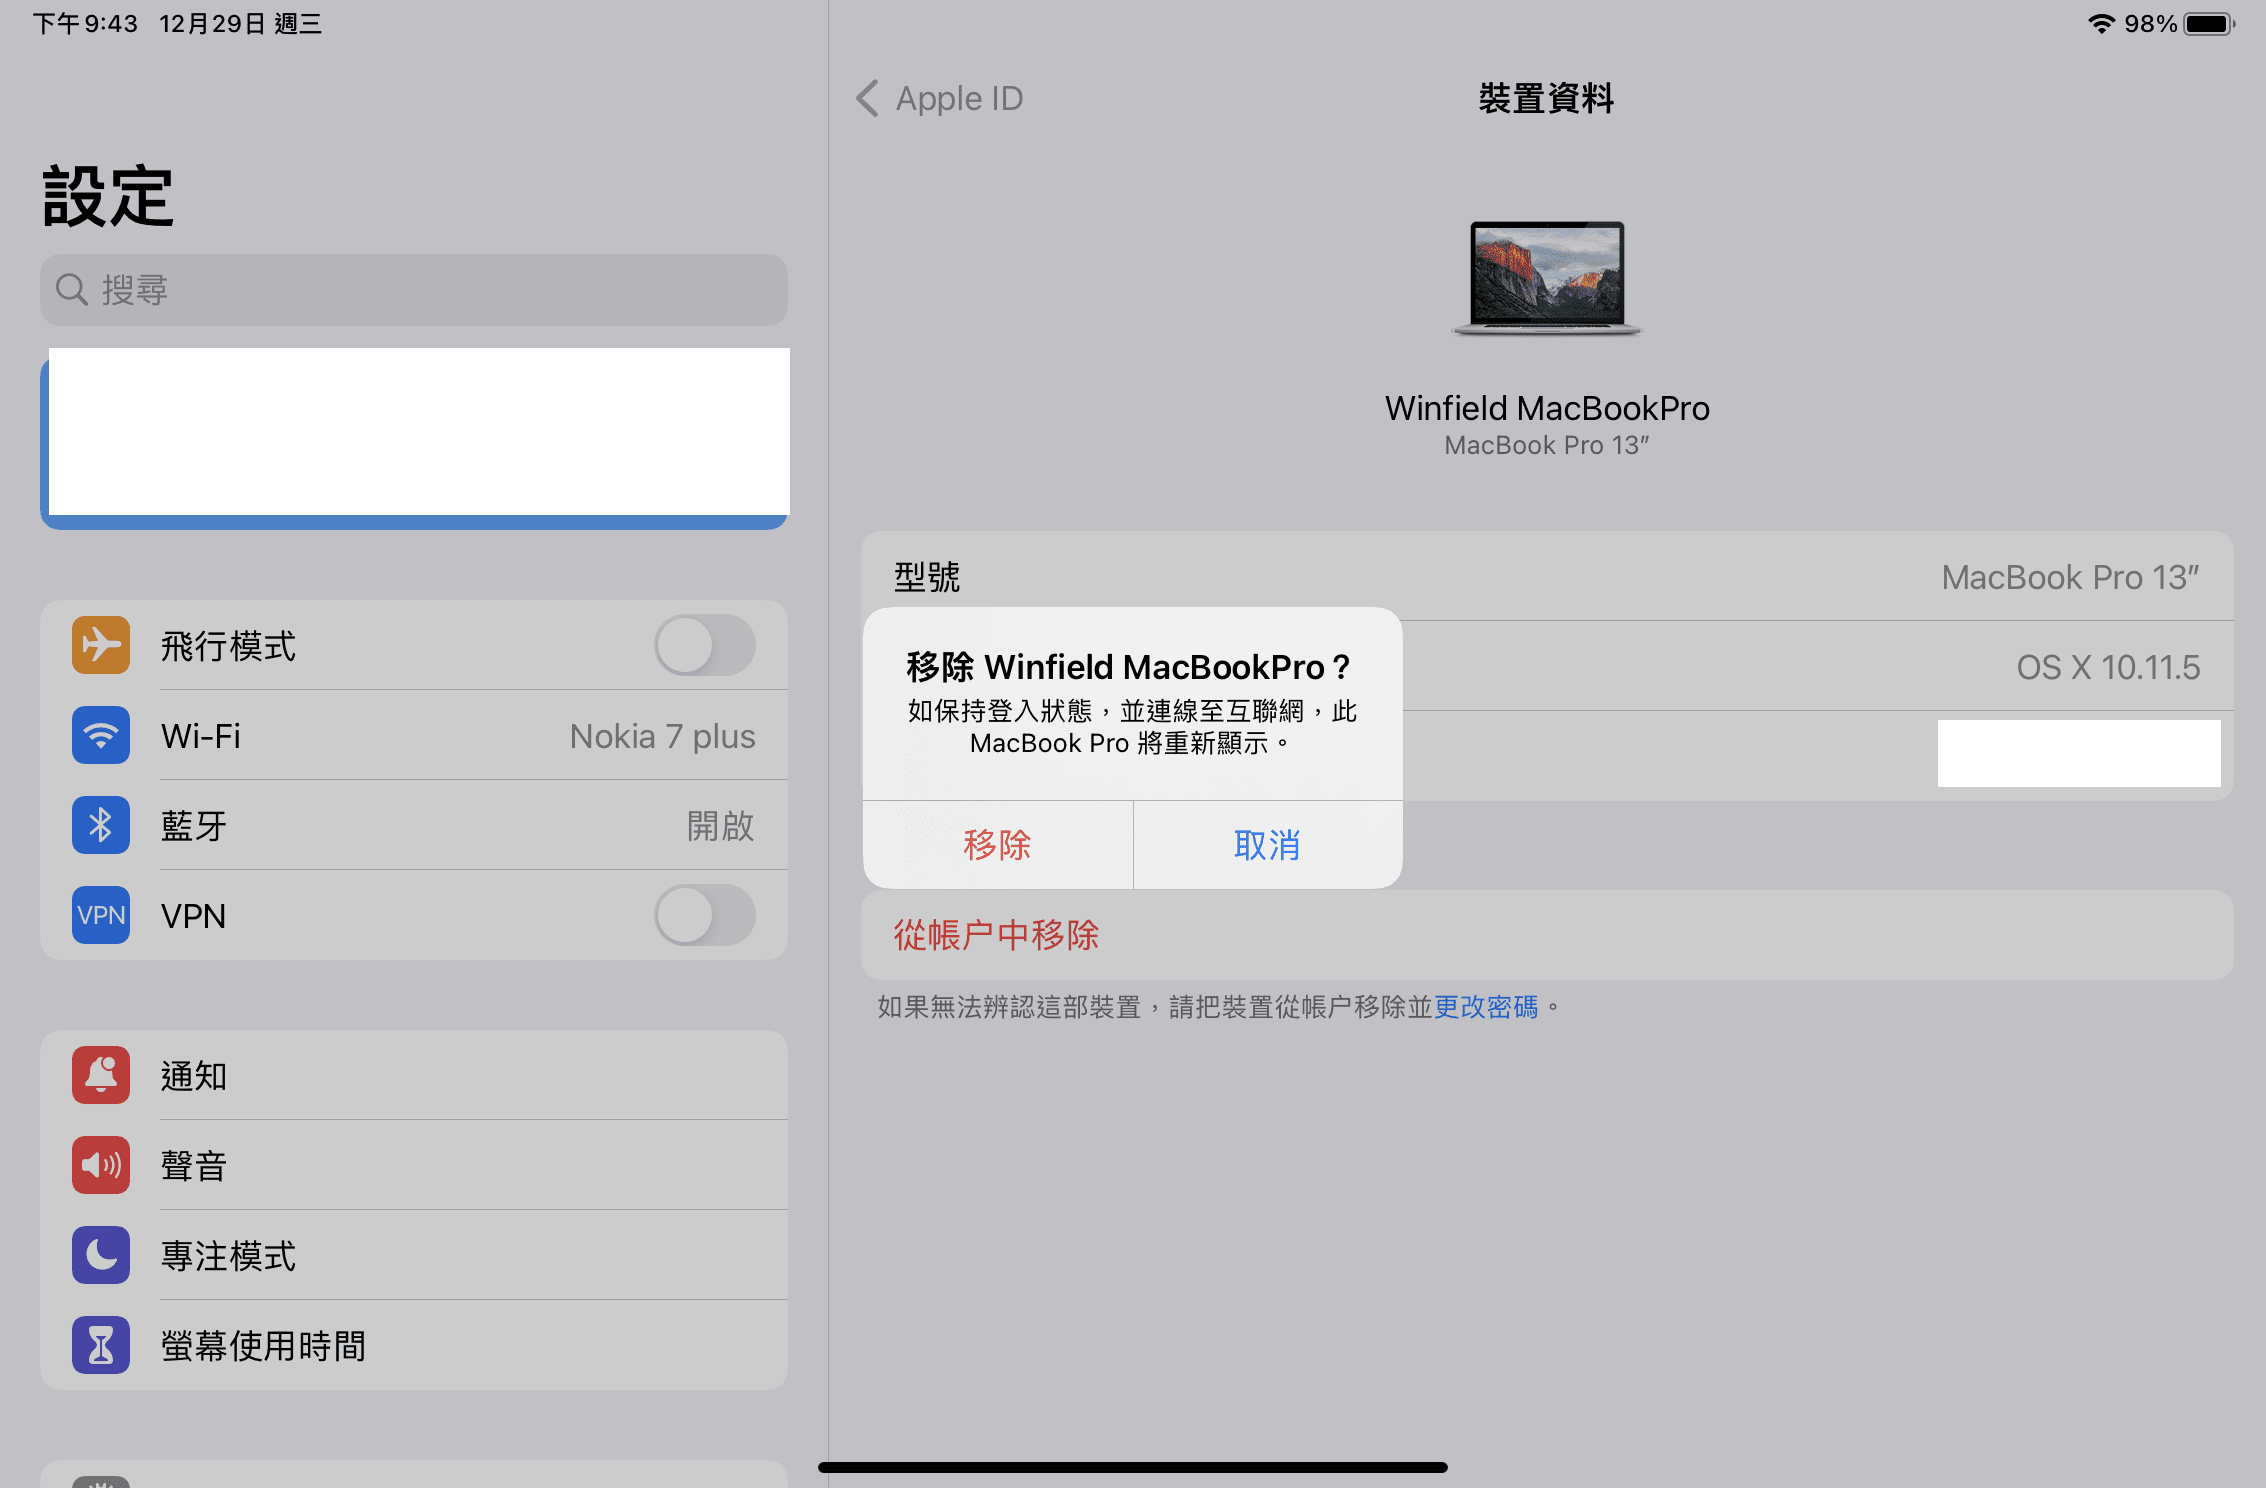The height and width of the screenshot is (1488, 2266).
Task: Tap the Wi-Fi status icon in status bar
Action: [x=2102, y=23]
